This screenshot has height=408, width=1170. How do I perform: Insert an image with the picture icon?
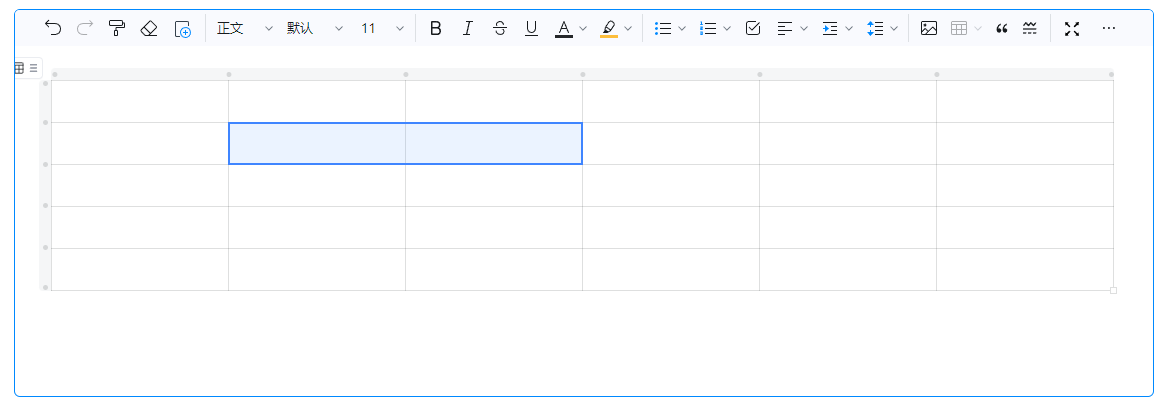click(928, 28)
